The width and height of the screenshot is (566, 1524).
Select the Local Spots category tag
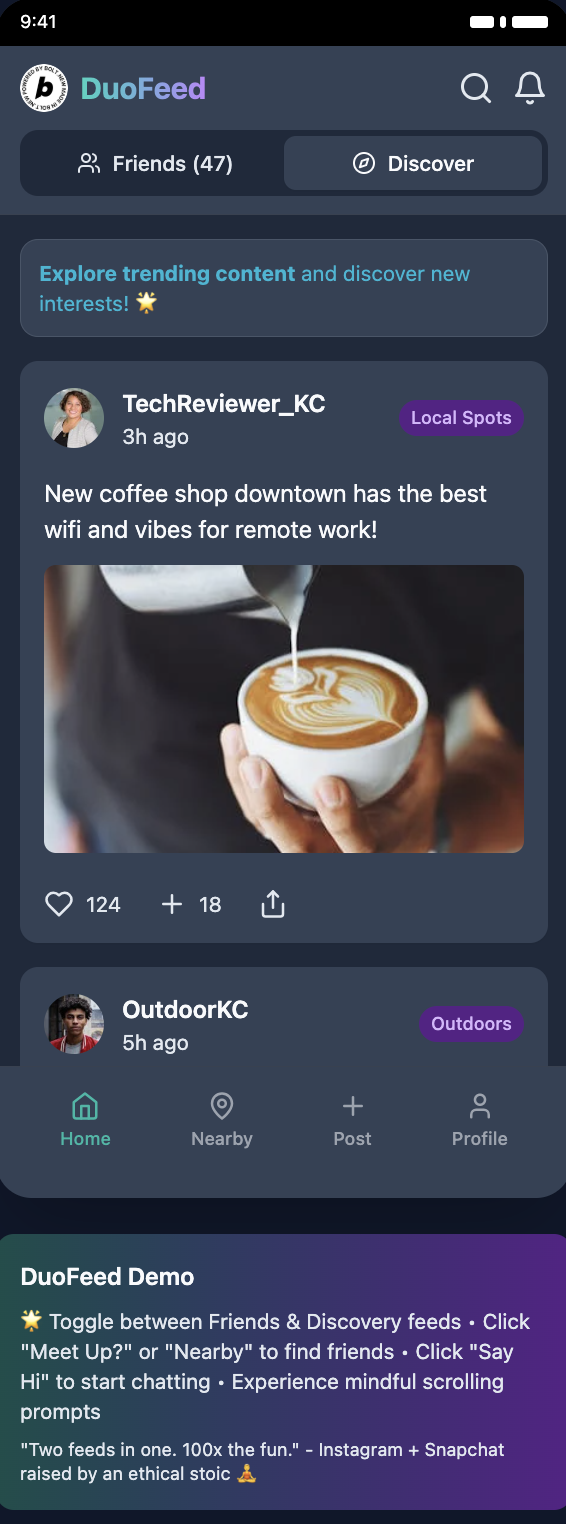[x=461, y=418]
